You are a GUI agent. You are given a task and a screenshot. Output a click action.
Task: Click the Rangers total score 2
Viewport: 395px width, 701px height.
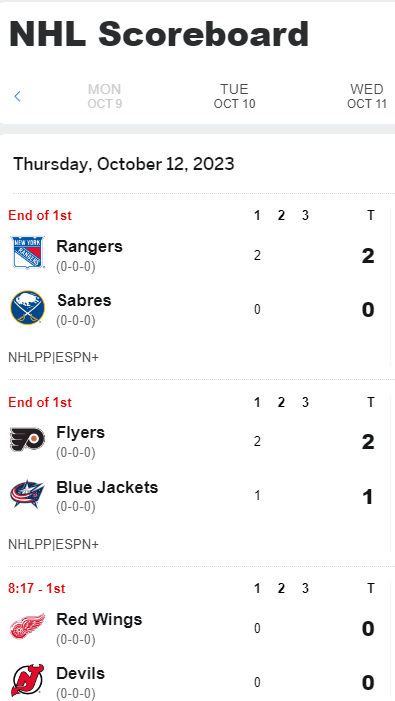point(368,256)
